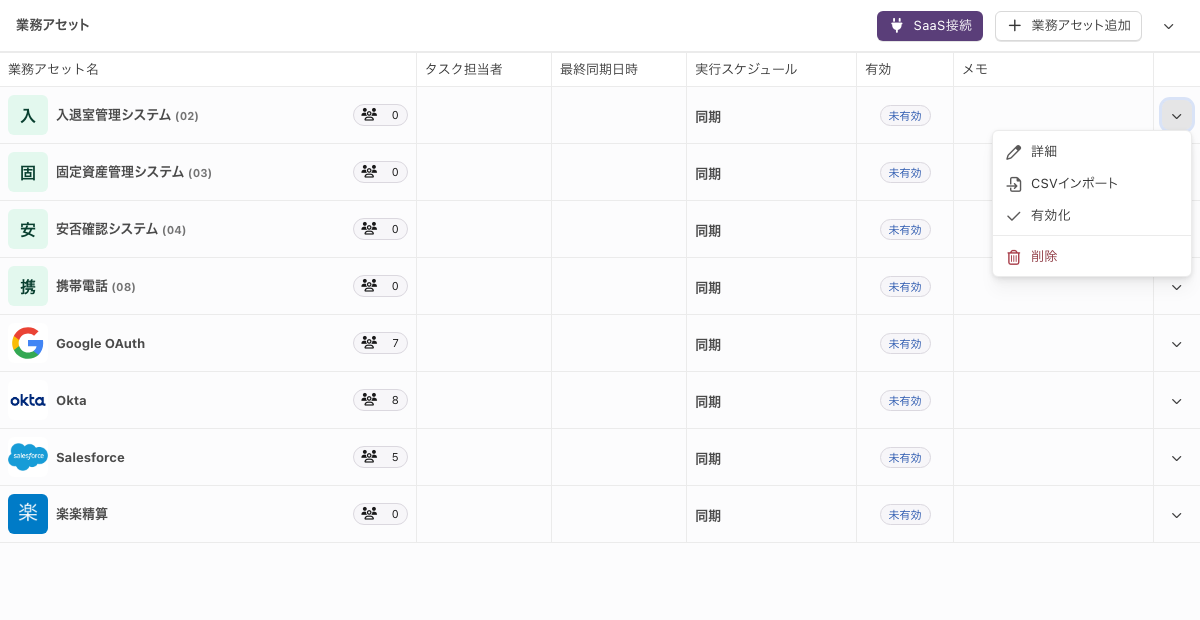This screenshot has width=1200, height=620.
Task: Click the 5 users badge for Salesforce
Action: point(380,457)
